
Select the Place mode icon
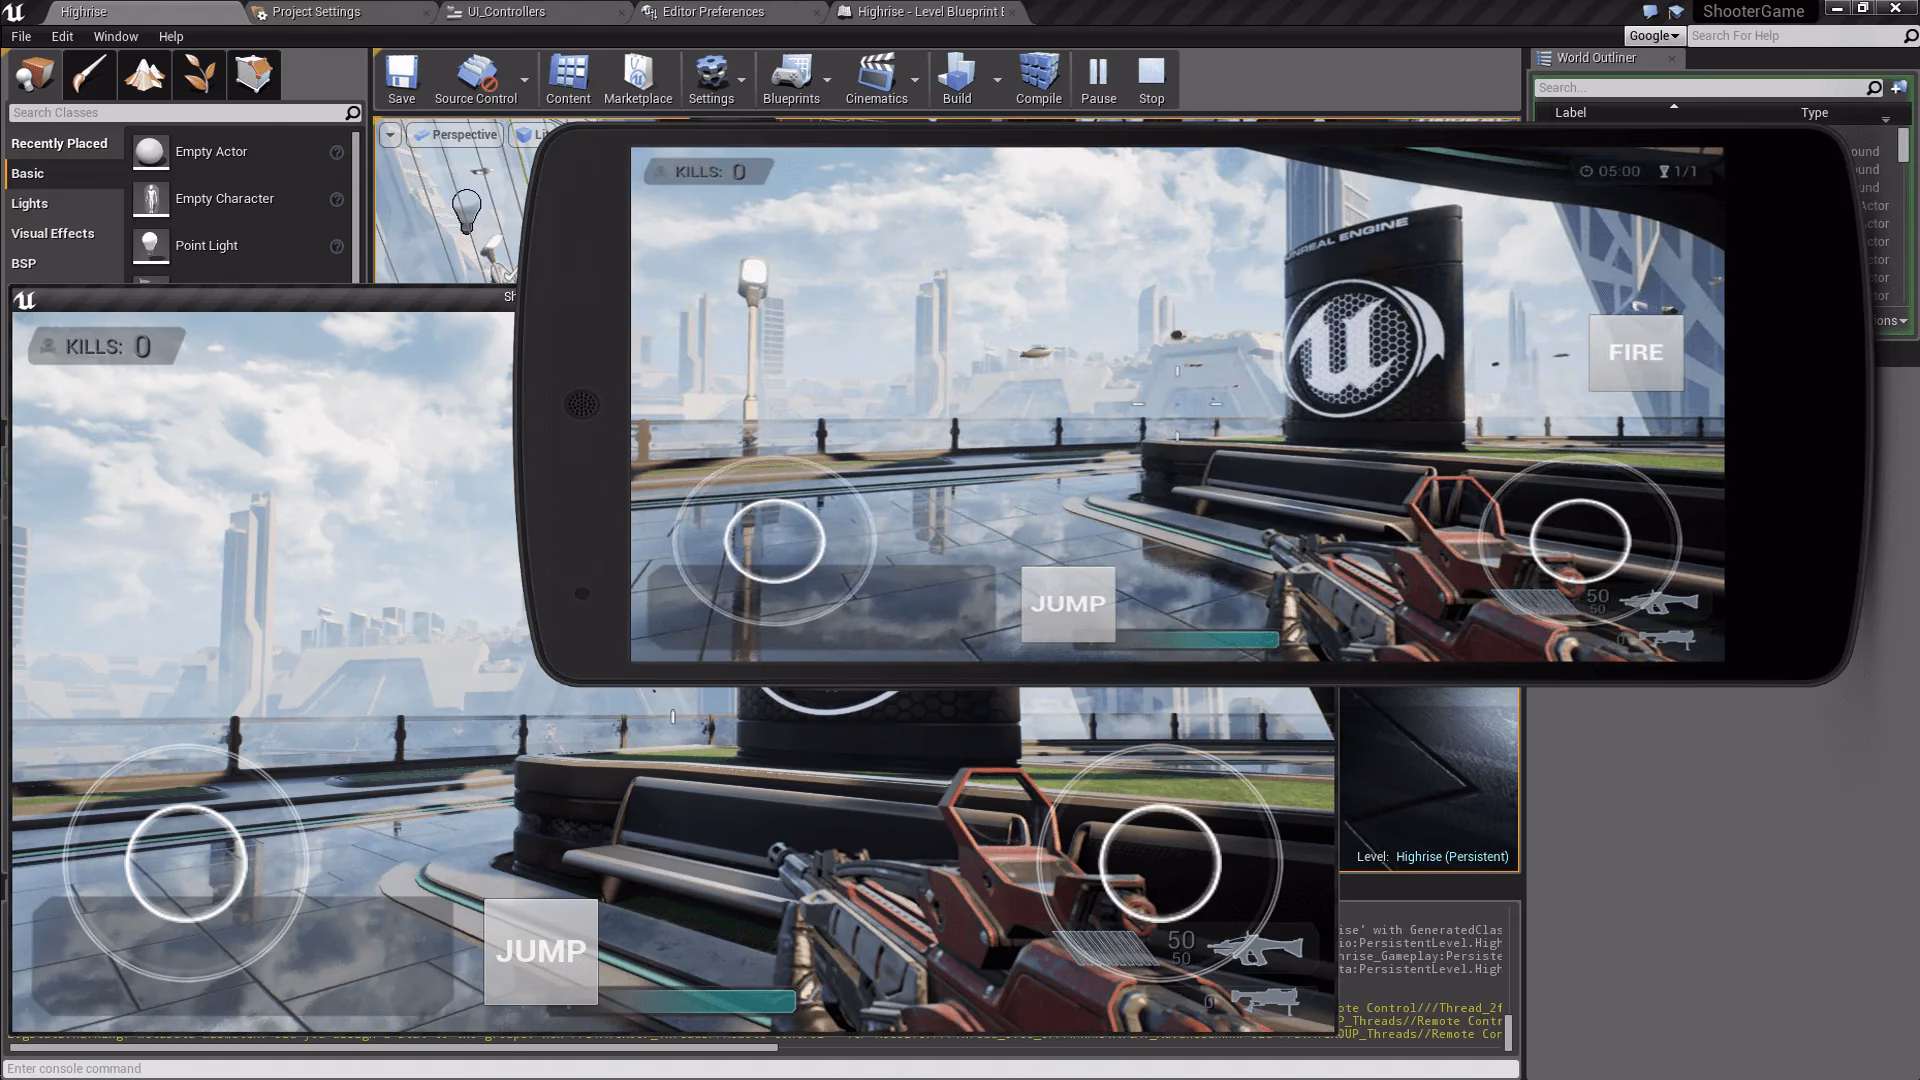[x=36, y=75]
